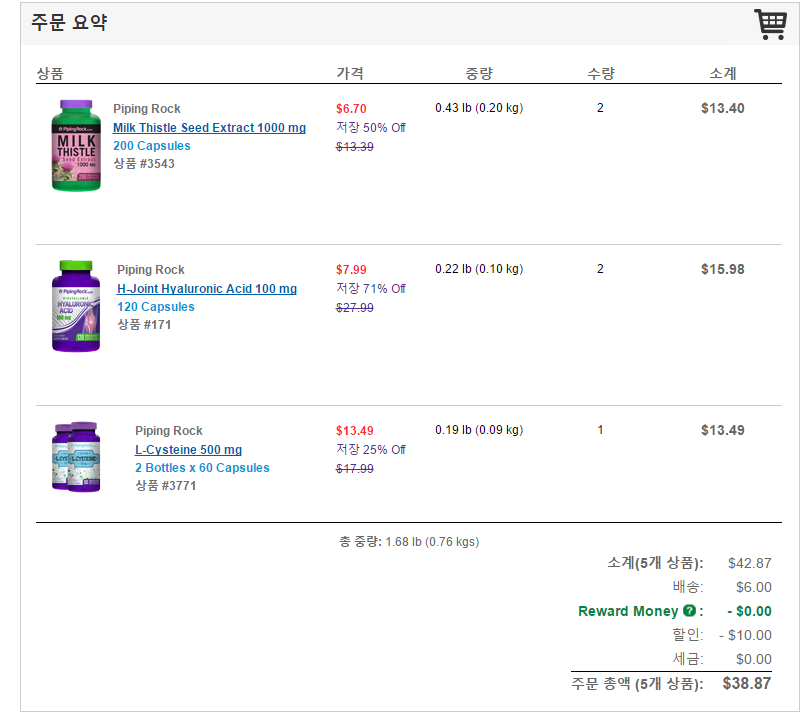Click the Reward Money help icon
This screenshot has width=800, height=713.
click(689, 611)
